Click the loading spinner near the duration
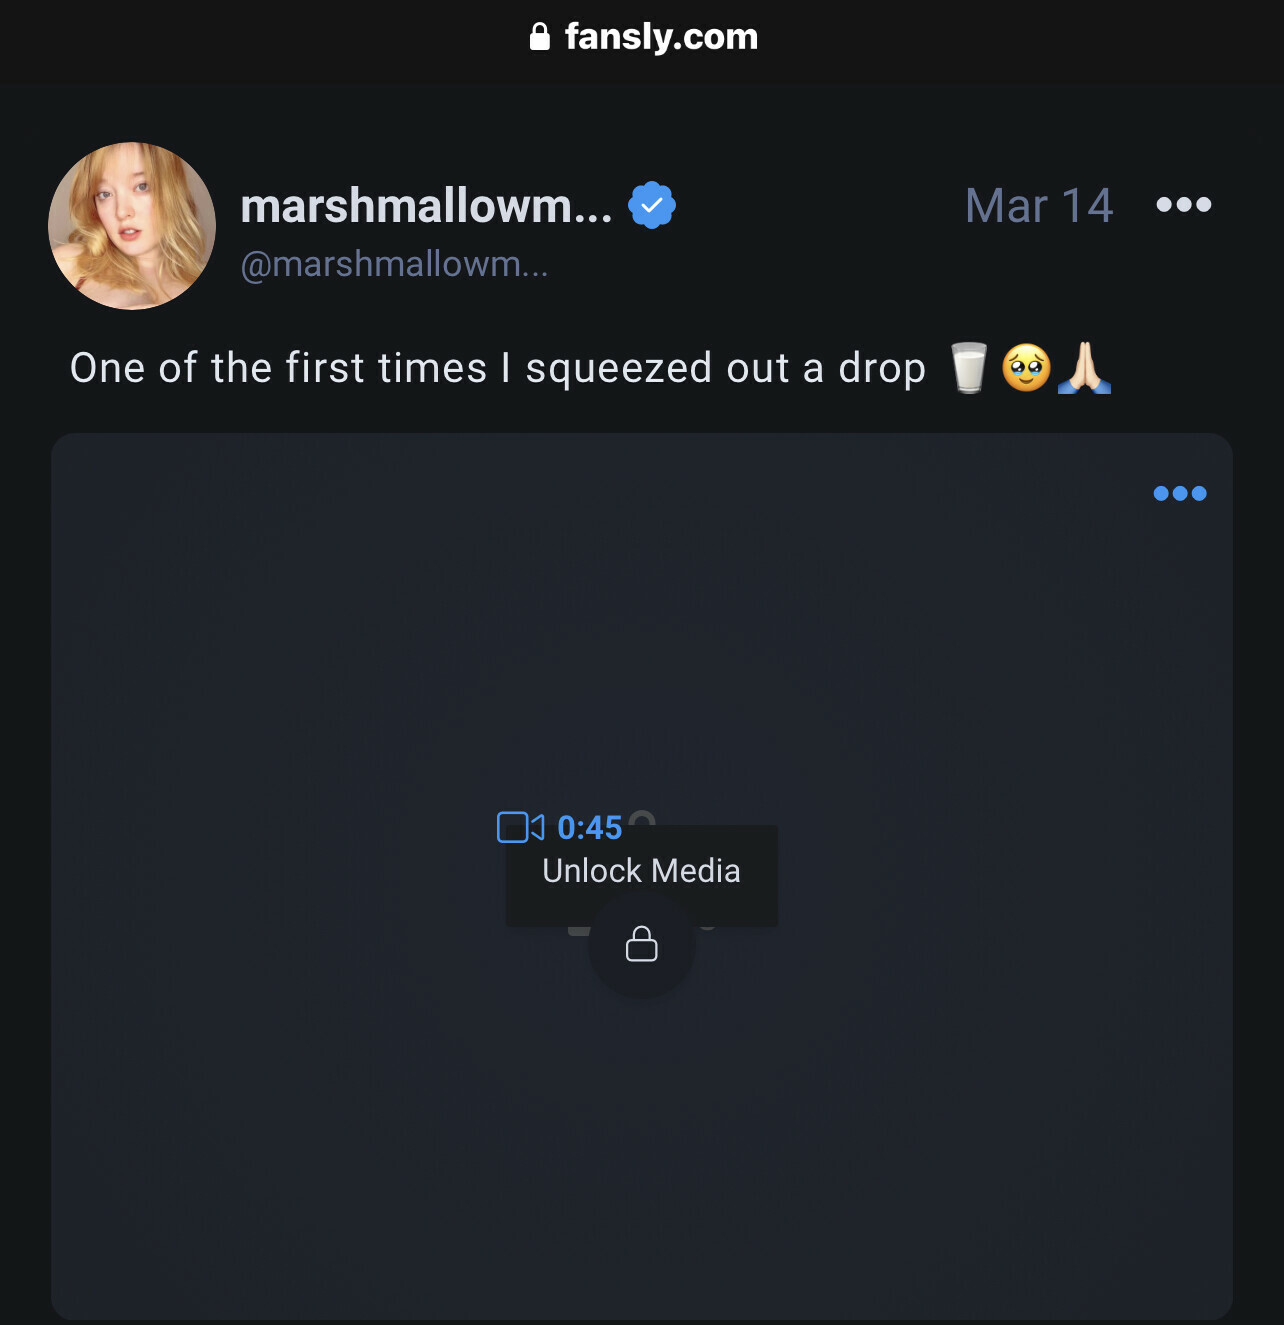The image size is (1284, 1325). pyautogui.click(x=642, y=819)
